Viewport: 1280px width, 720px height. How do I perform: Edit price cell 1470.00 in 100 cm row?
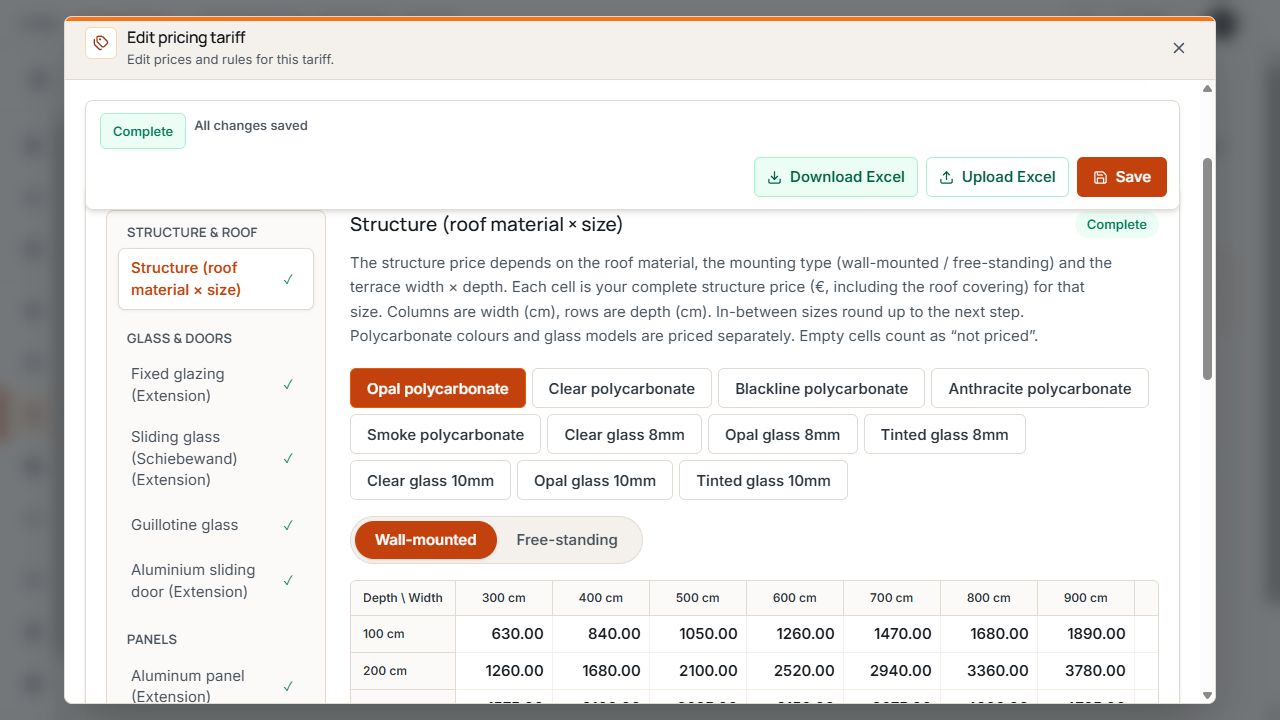pyautogui.click(x=892, y=634)
